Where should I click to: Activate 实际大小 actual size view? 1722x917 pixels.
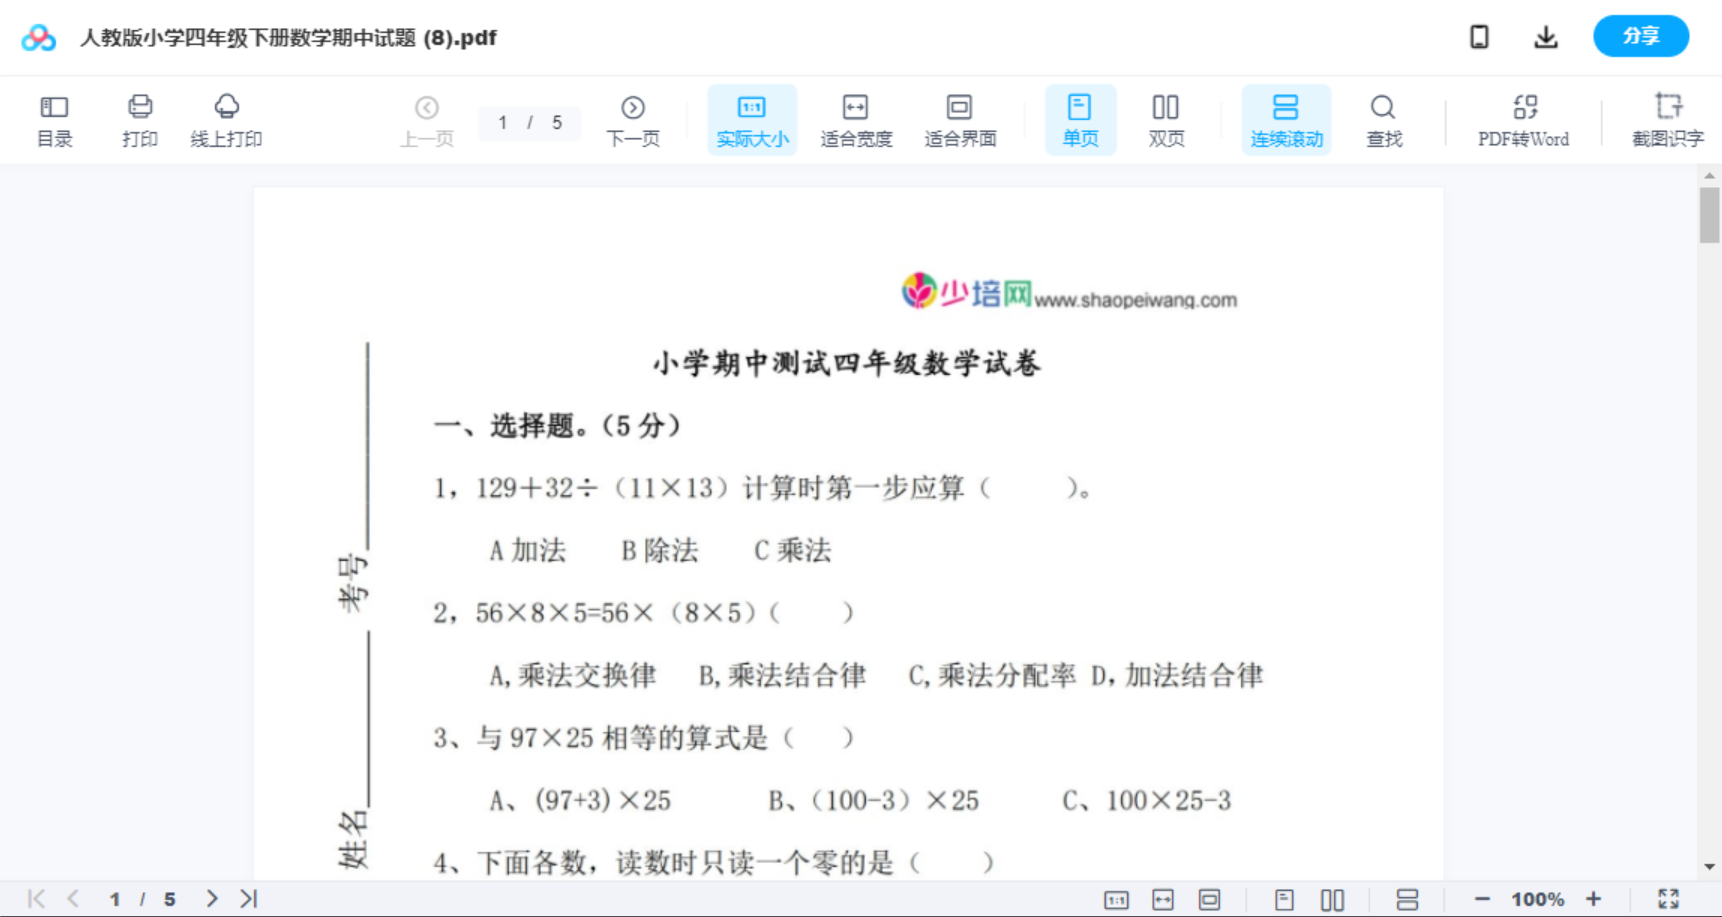click(x=752, y=119)
